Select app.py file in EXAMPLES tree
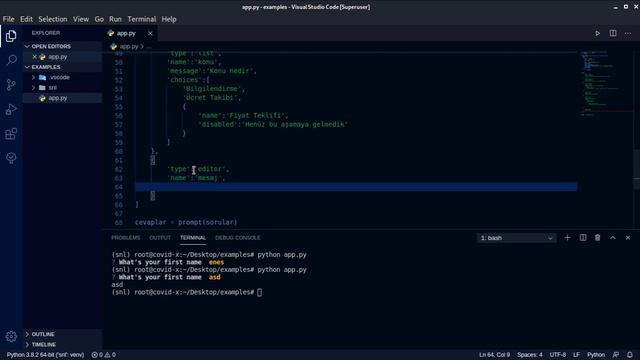 pos(62,98)
